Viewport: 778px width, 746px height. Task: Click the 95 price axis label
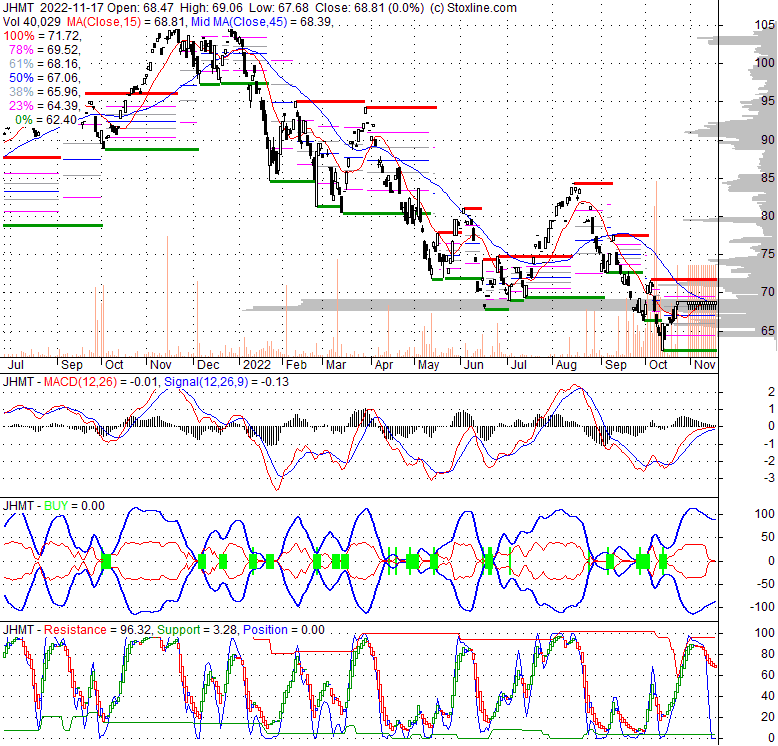point(768,101)
